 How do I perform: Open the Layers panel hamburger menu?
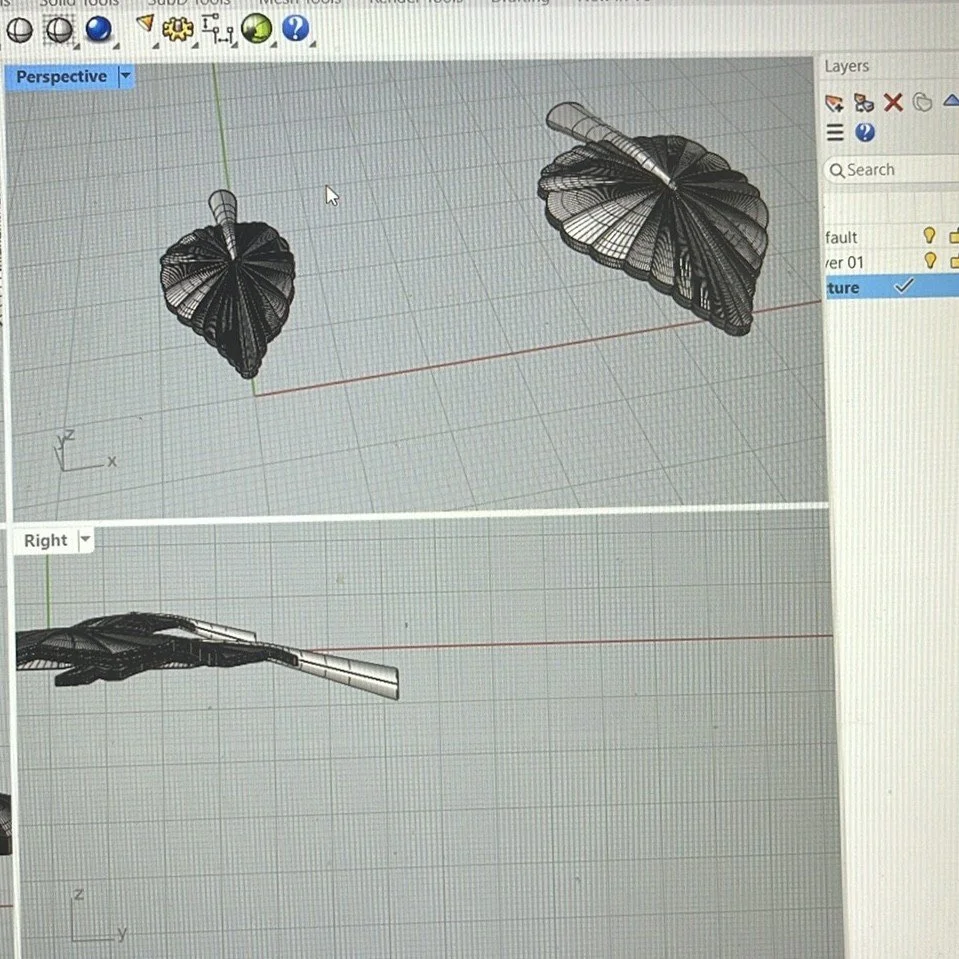click(835, 132)
